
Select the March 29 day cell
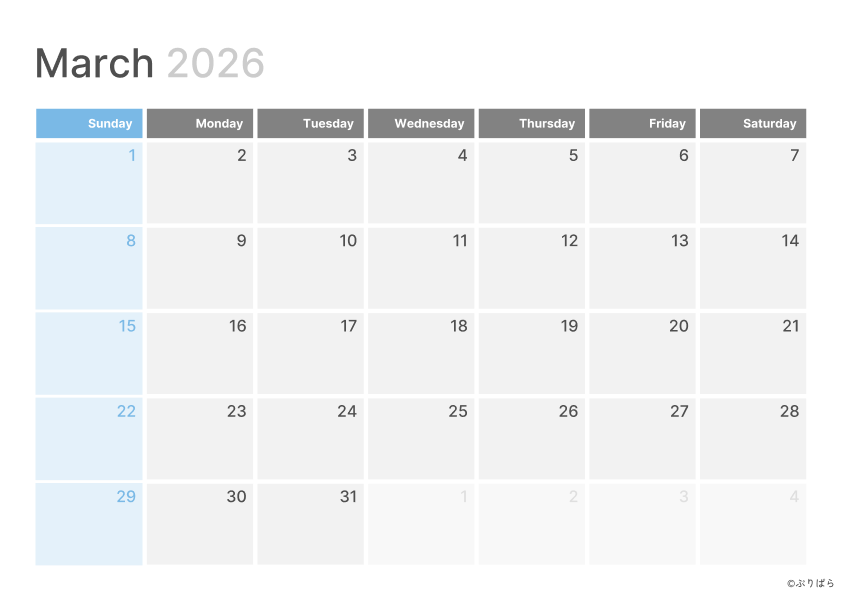[89, 524]
